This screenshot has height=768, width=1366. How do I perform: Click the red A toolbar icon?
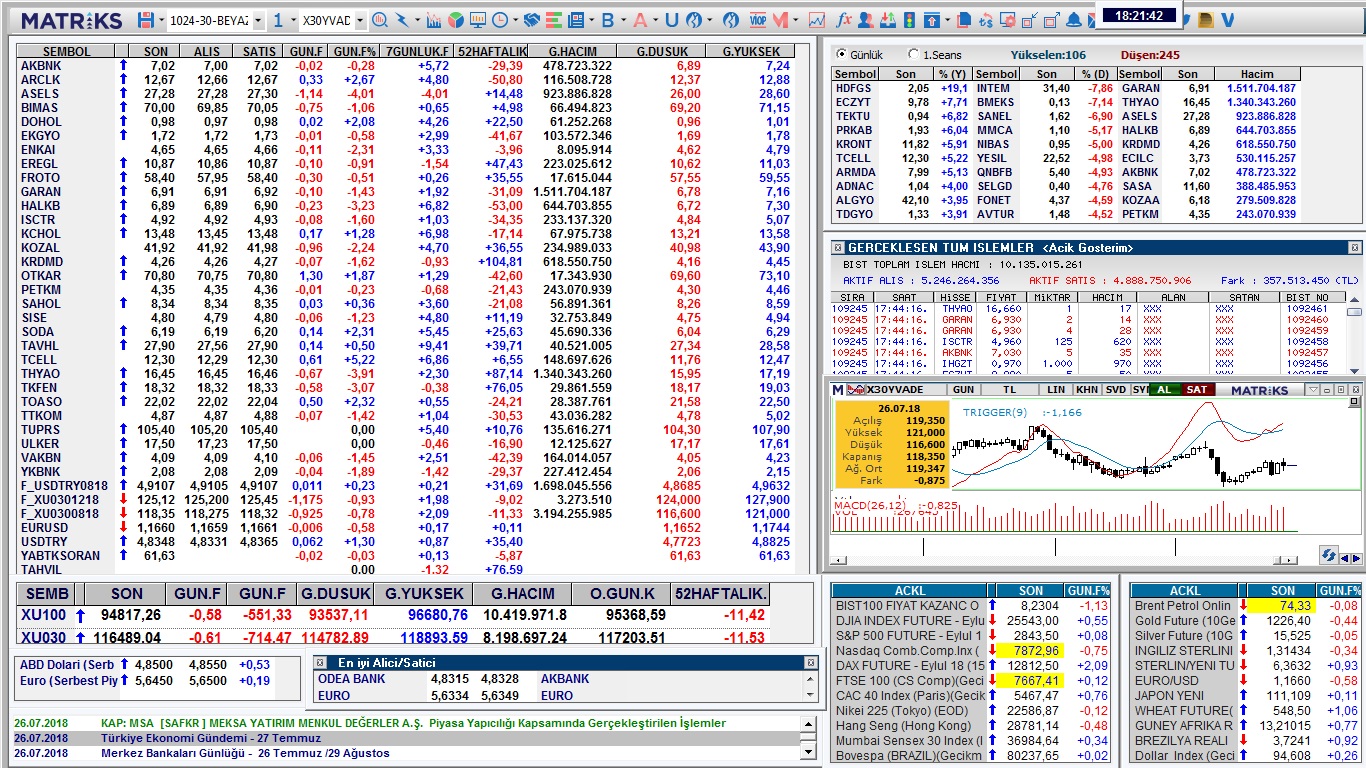point(639,20)
